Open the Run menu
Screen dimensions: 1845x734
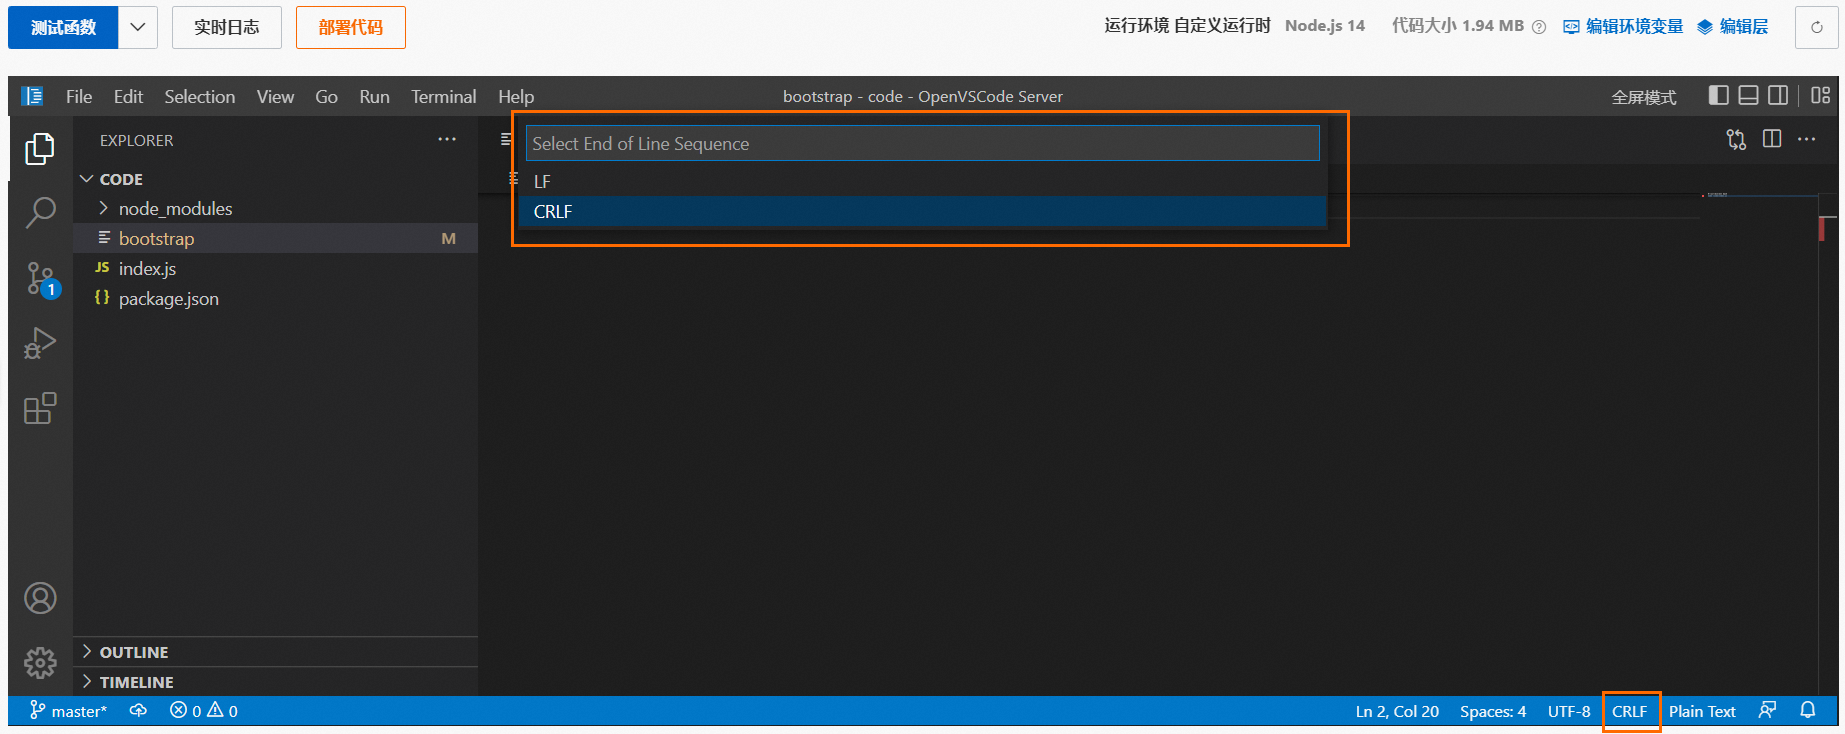coord(374,96)
